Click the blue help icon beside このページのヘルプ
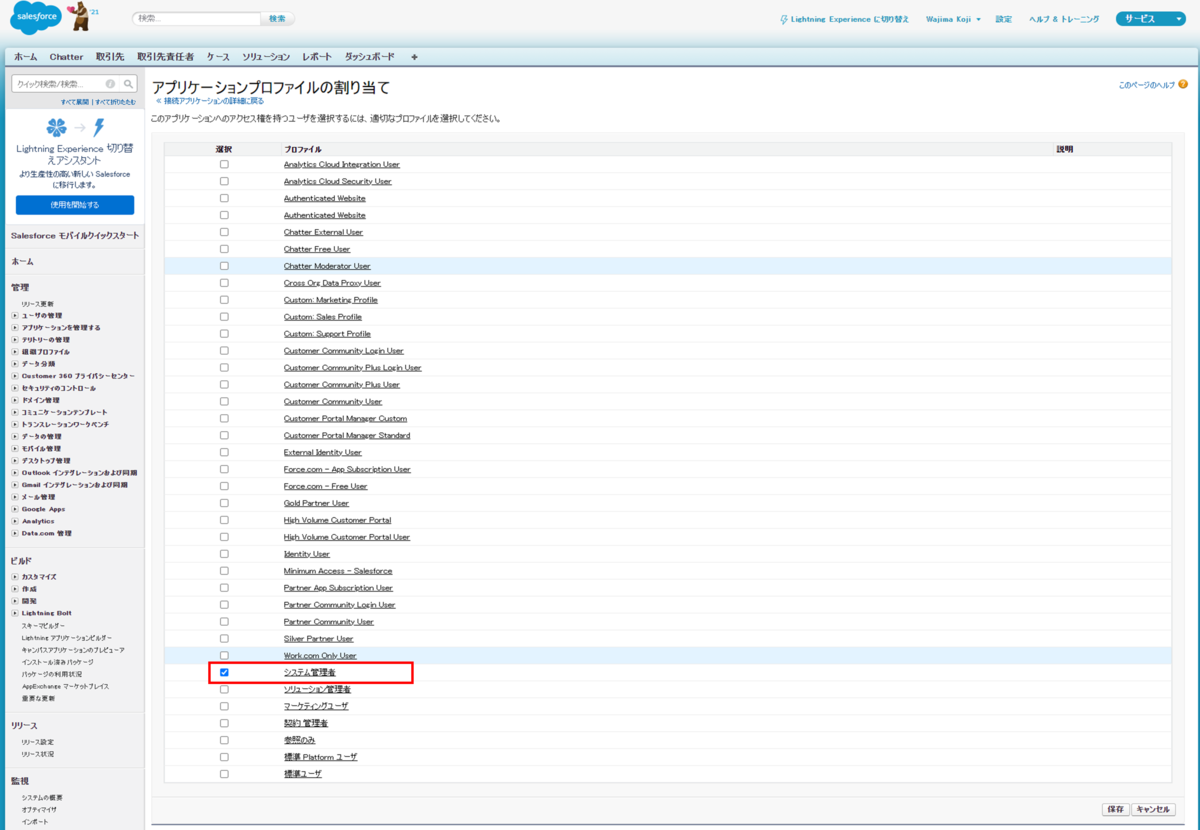Viewport: 1200px width, 830px height. (x=1183, y=85)
